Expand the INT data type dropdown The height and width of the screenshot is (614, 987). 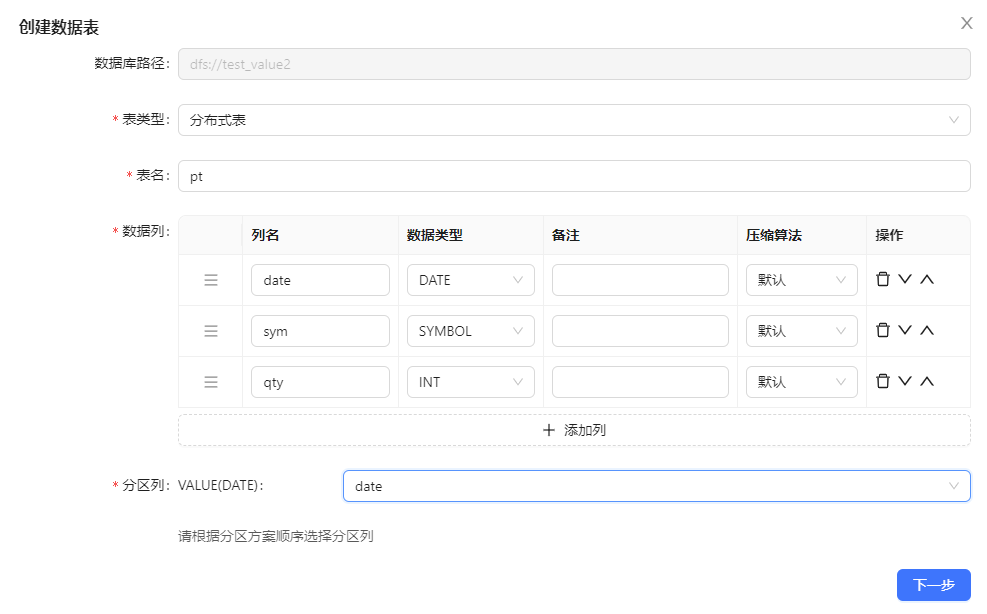click(x=470, y=382)
